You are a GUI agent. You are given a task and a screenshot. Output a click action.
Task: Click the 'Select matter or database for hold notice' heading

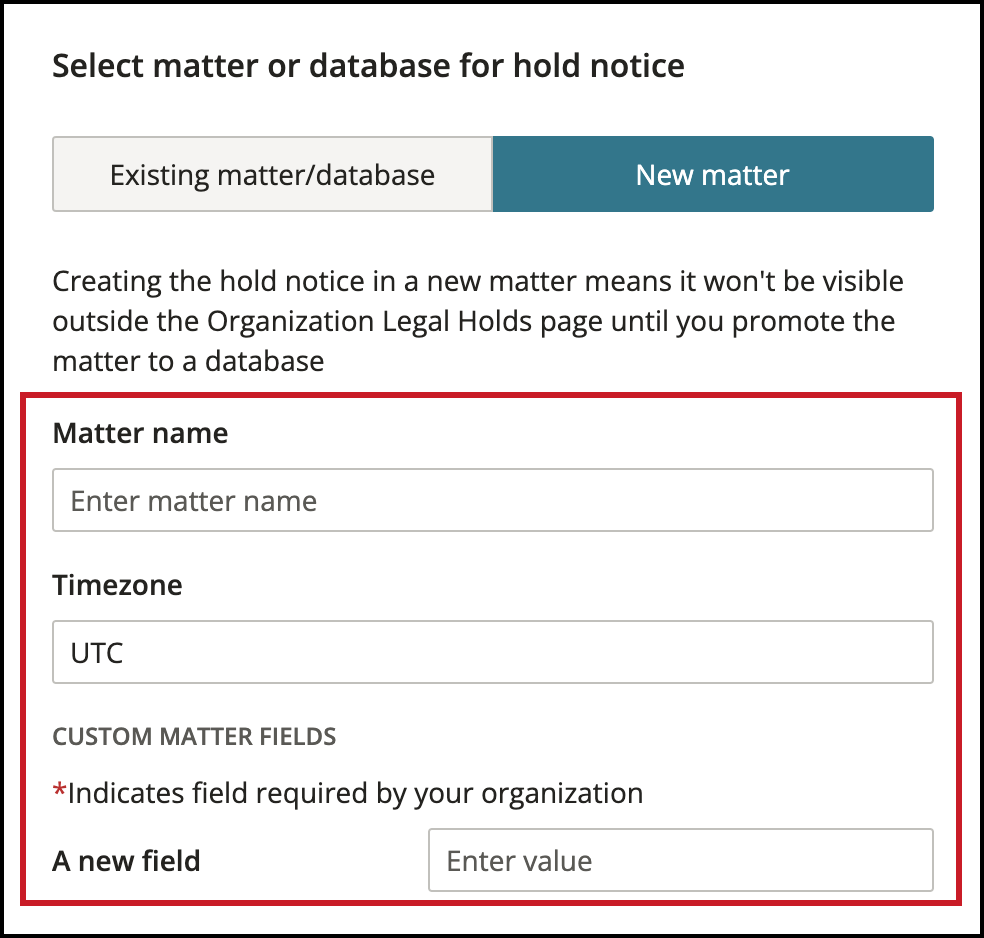tap(368, 65)
